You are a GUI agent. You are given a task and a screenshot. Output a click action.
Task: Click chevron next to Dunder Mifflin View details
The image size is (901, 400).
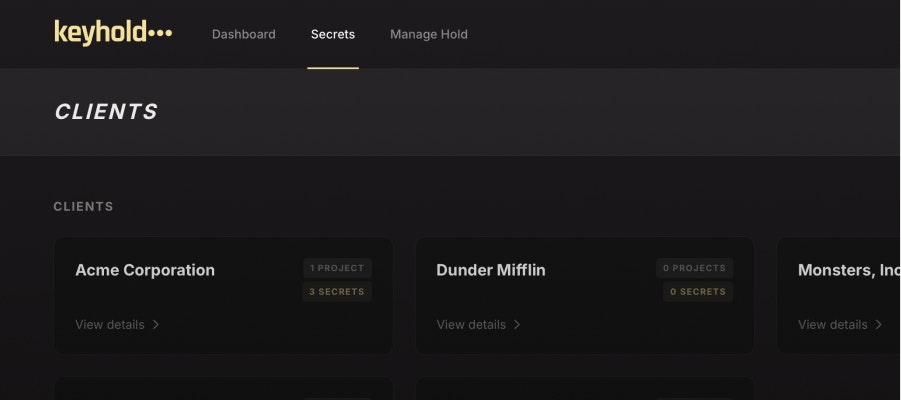click(517, 325)
